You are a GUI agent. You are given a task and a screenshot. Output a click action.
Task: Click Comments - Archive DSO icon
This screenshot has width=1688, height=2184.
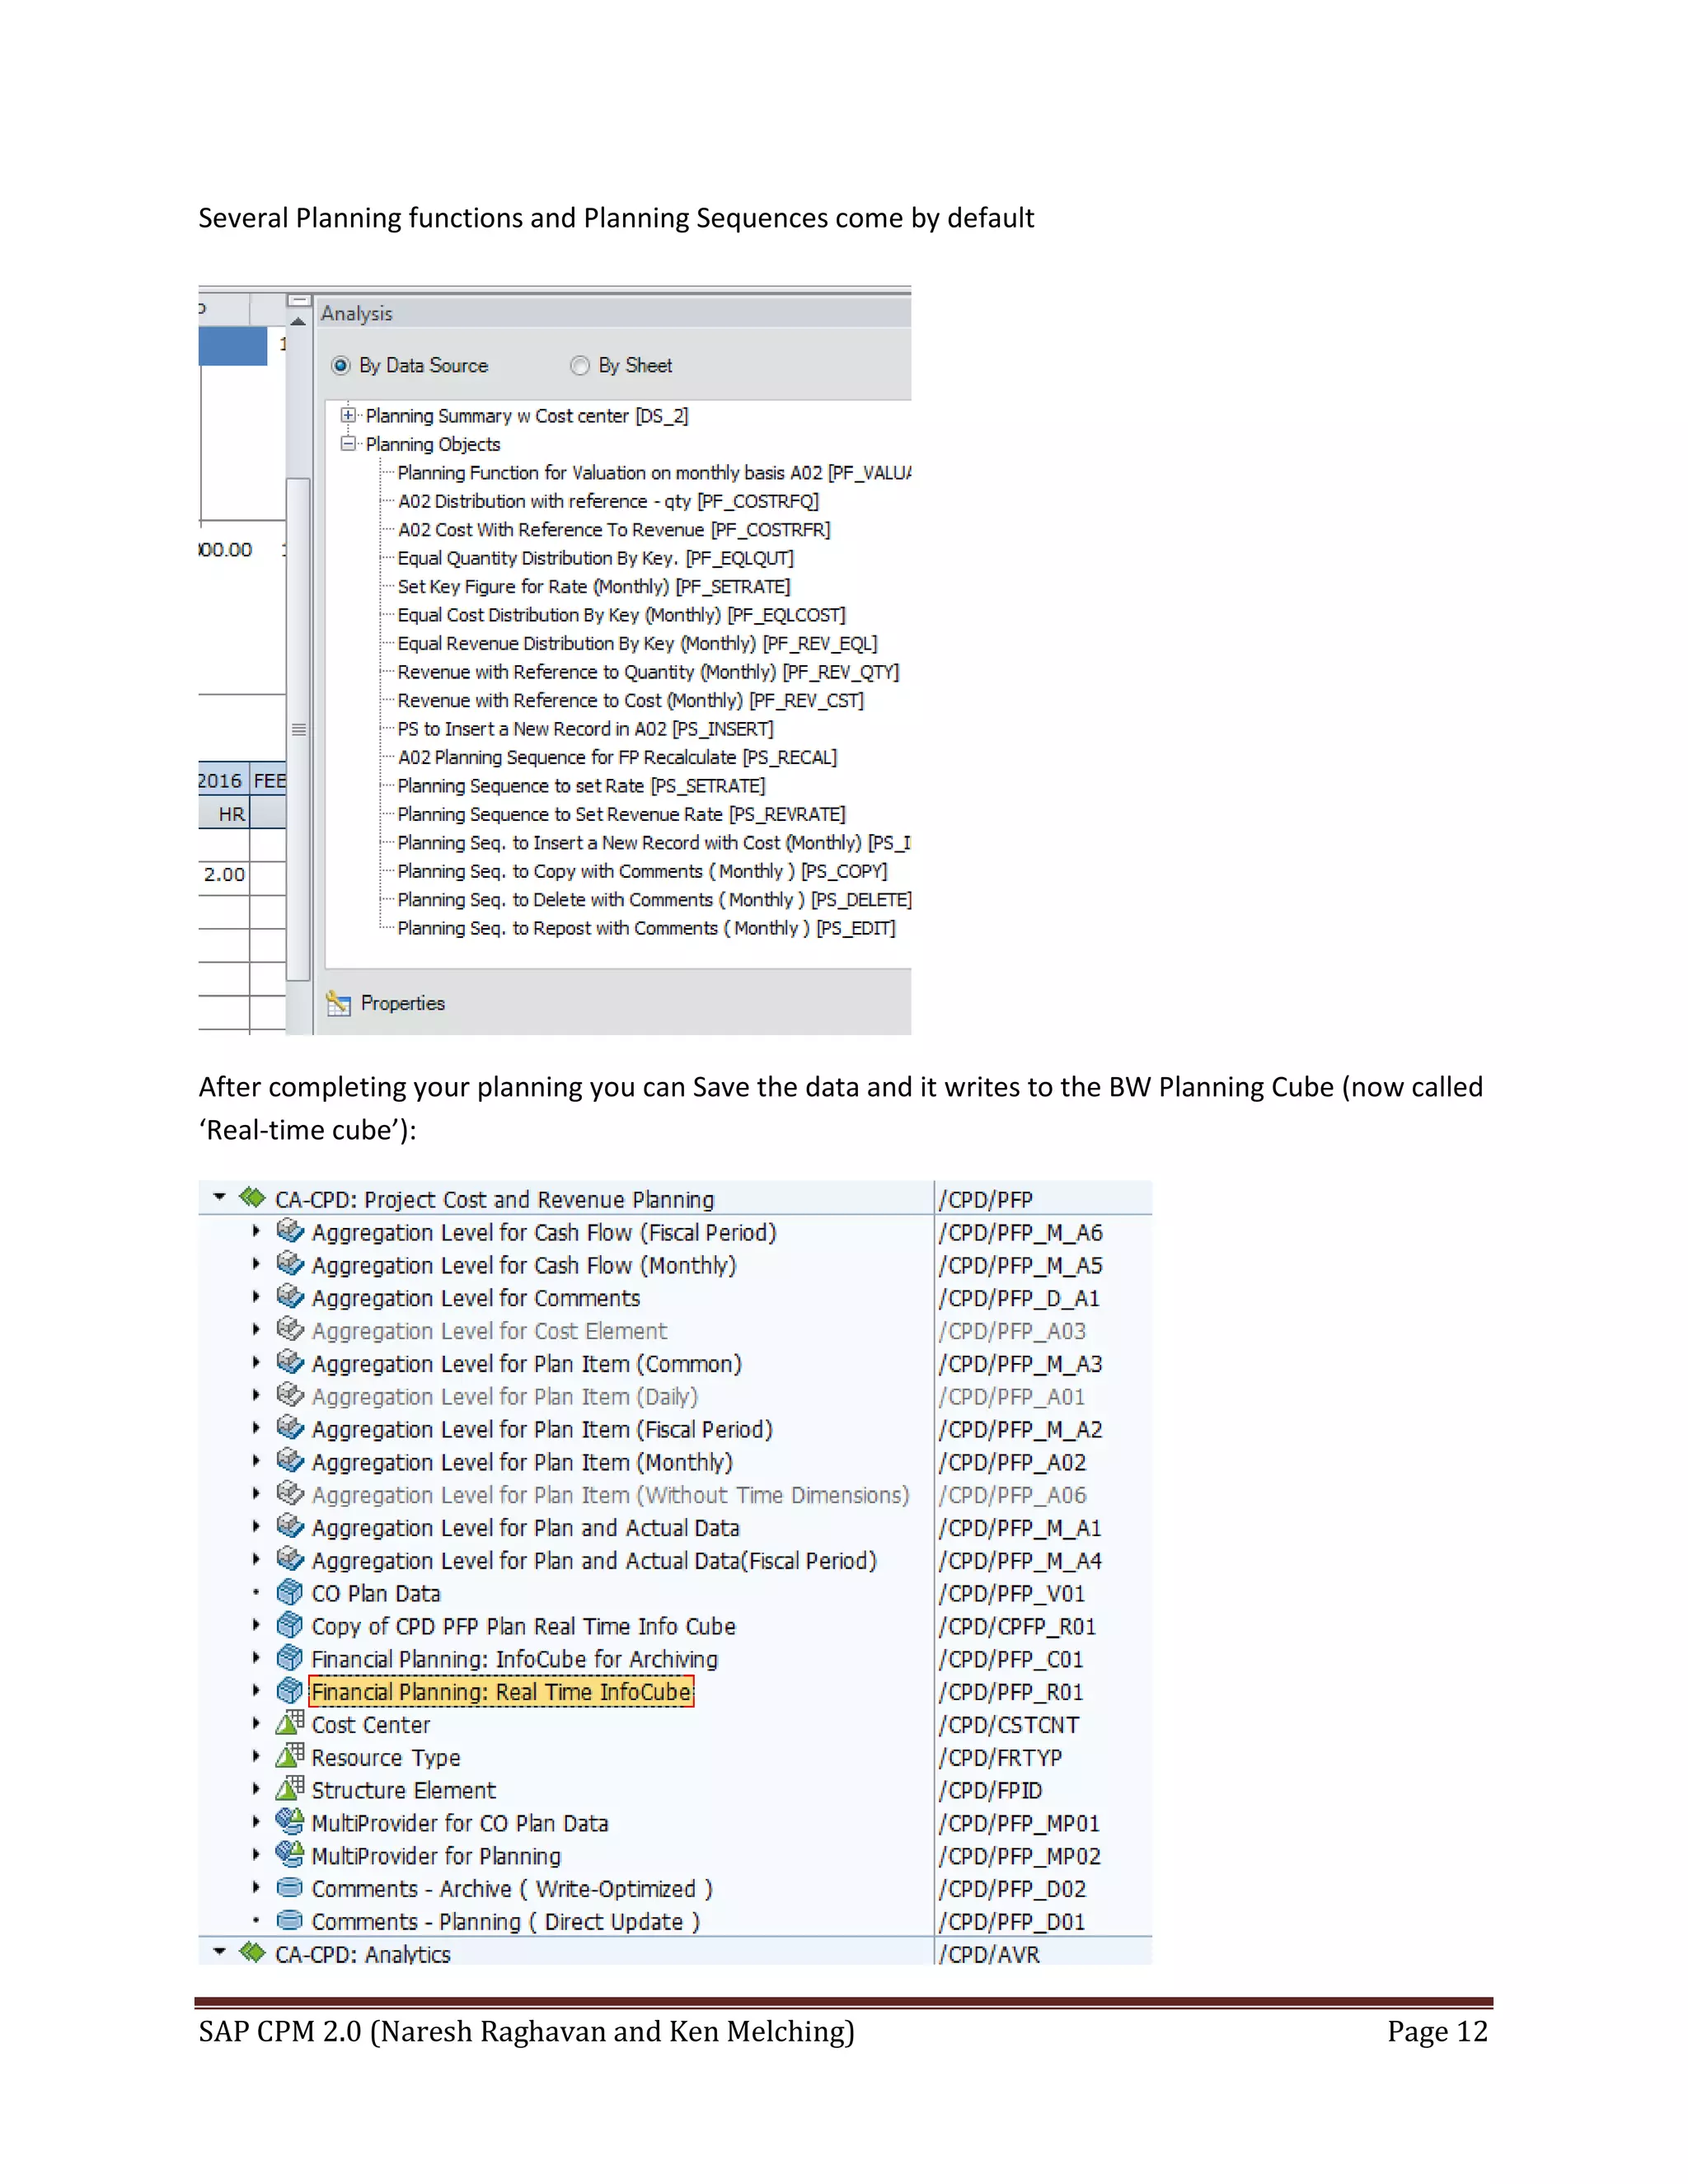click(290, 1887)
